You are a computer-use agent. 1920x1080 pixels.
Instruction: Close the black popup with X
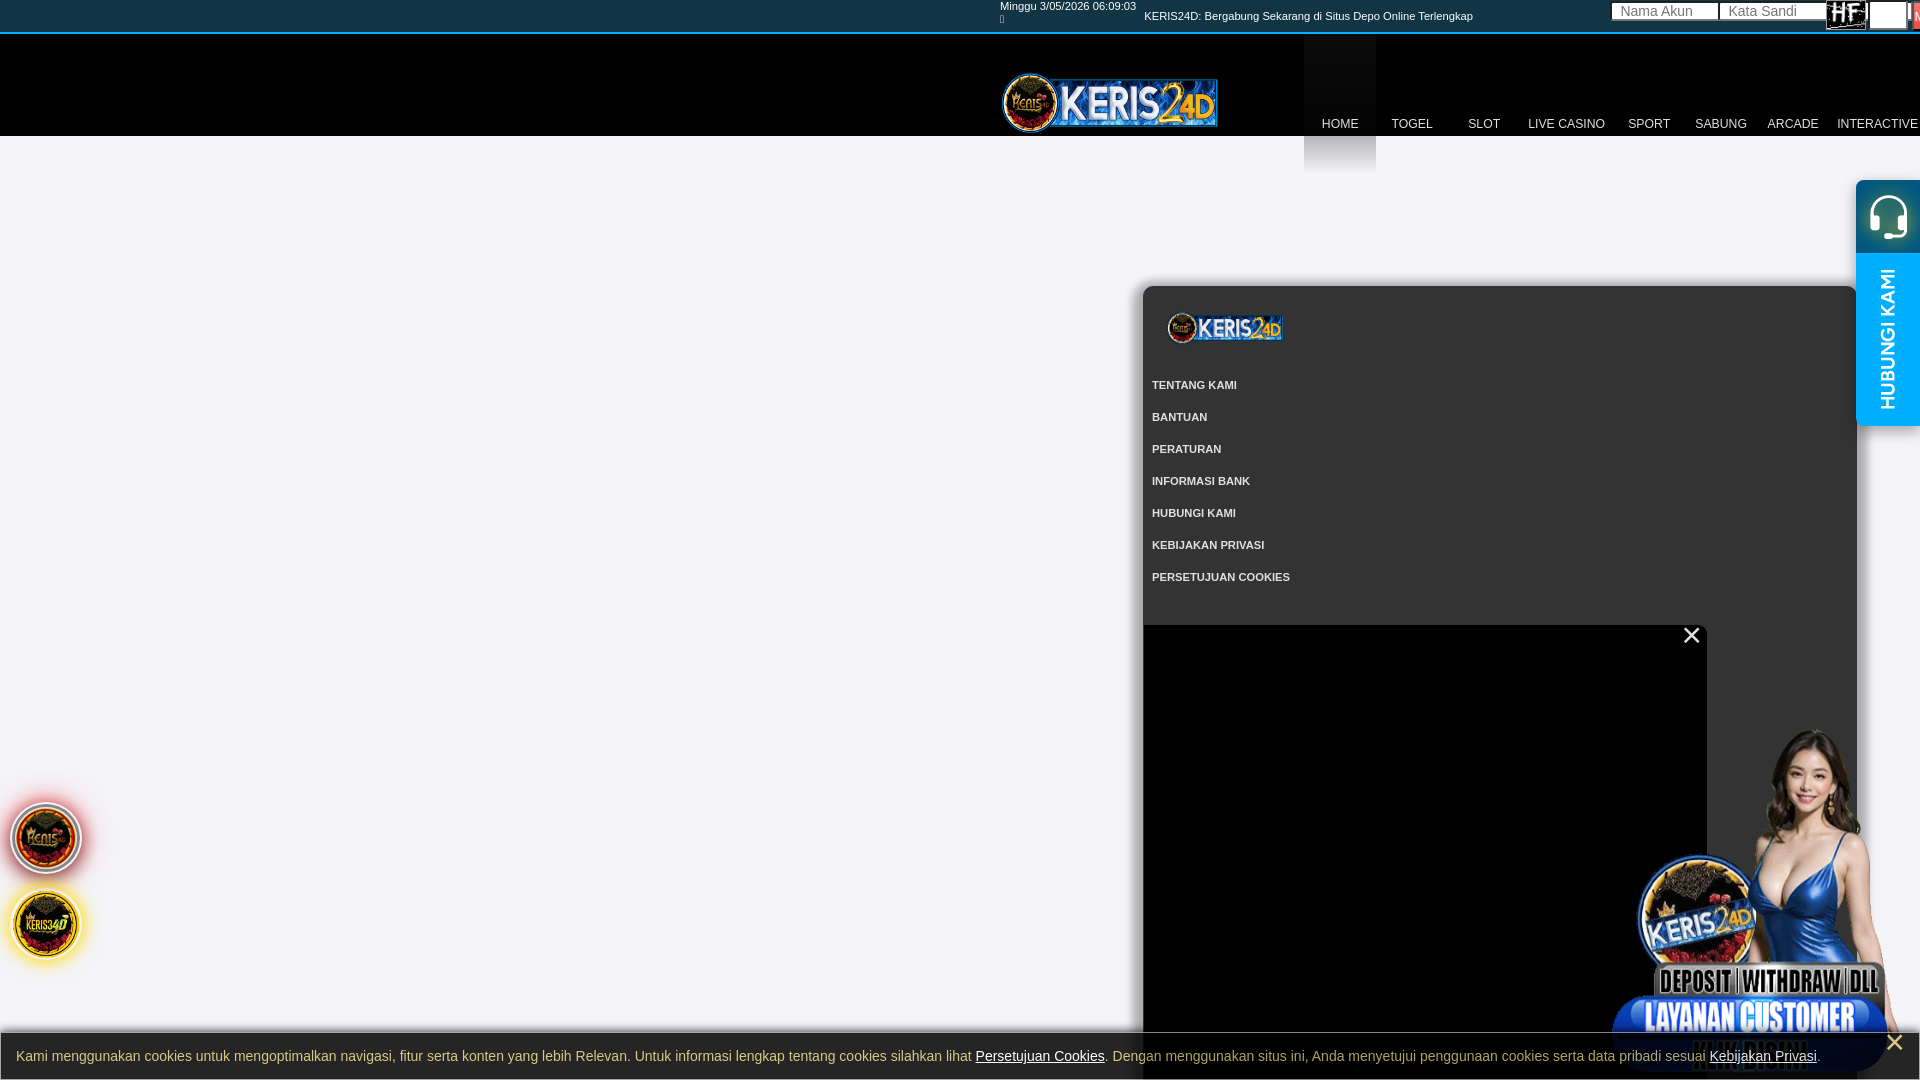[1691, 635]
